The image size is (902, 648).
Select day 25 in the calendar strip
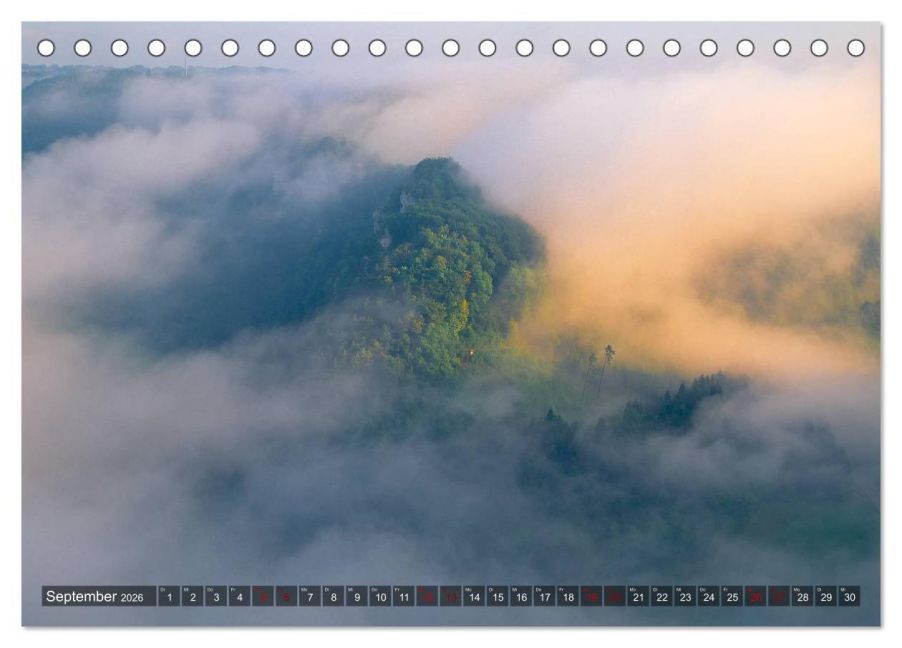point(732,597)
